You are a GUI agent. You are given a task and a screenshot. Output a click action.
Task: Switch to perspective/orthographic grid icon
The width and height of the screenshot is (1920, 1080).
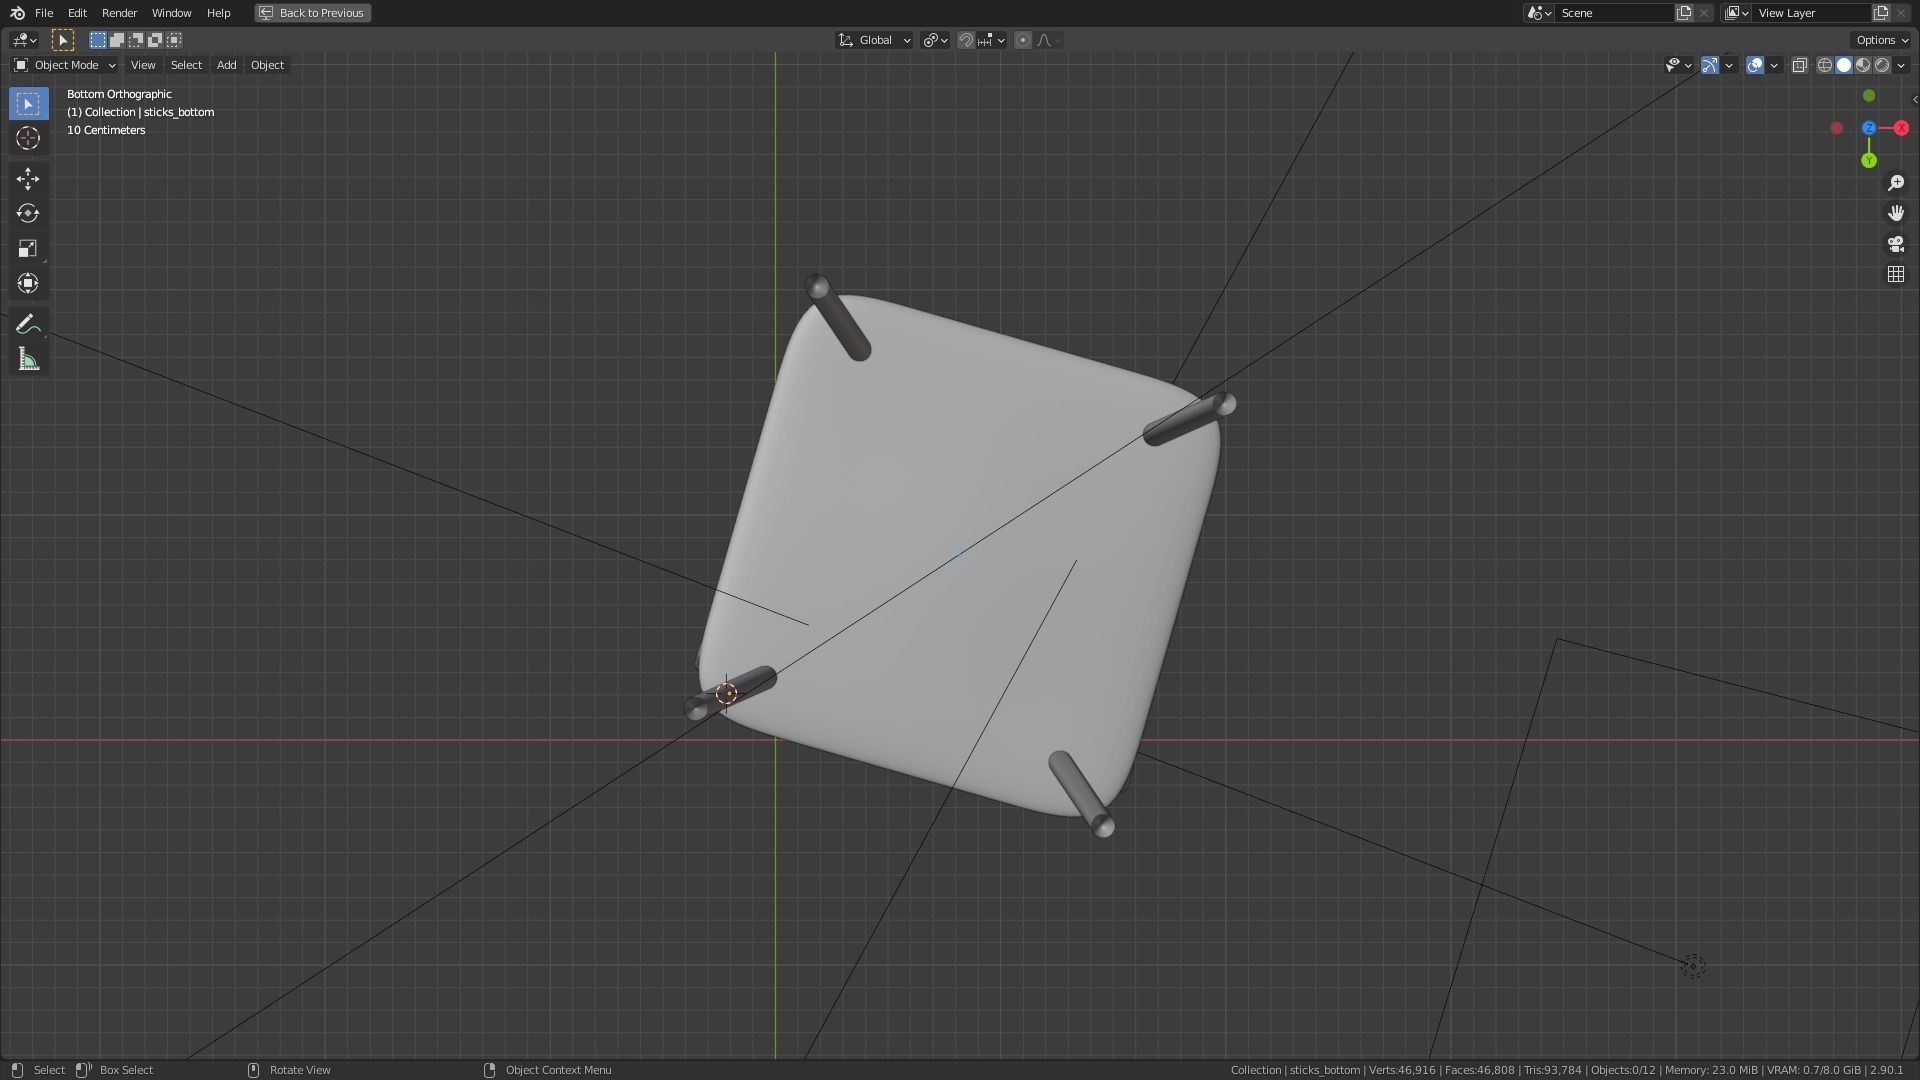[x=1895, y=274]
